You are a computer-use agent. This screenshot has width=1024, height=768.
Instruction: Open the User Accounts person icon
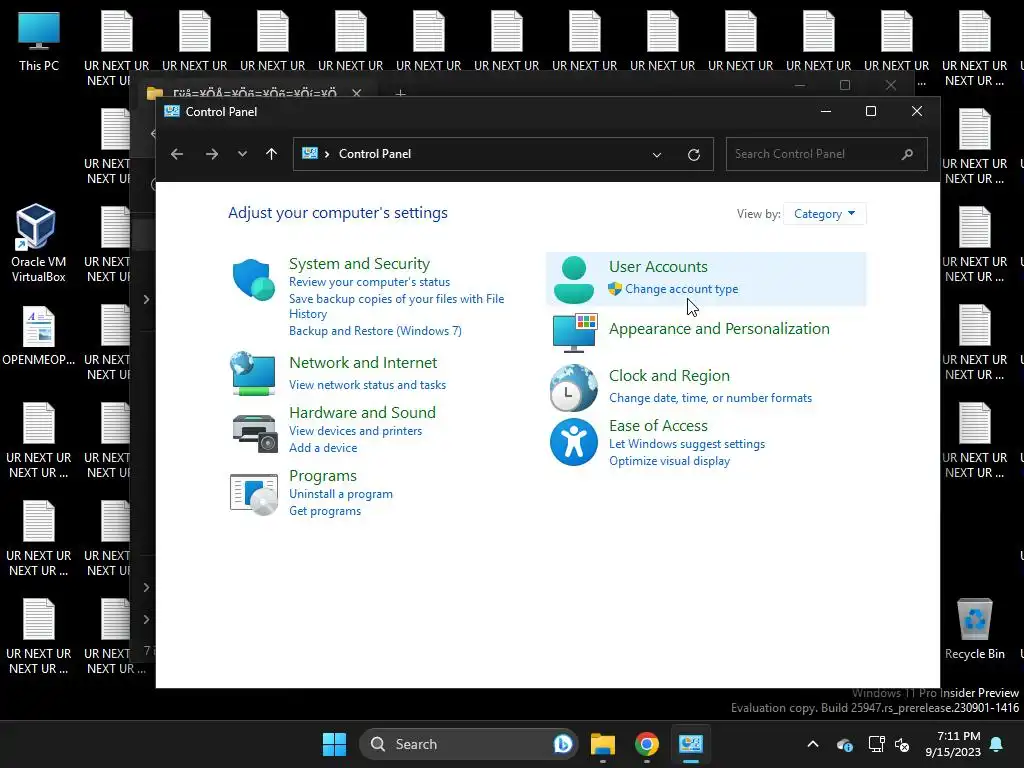[x=573, y=280]
